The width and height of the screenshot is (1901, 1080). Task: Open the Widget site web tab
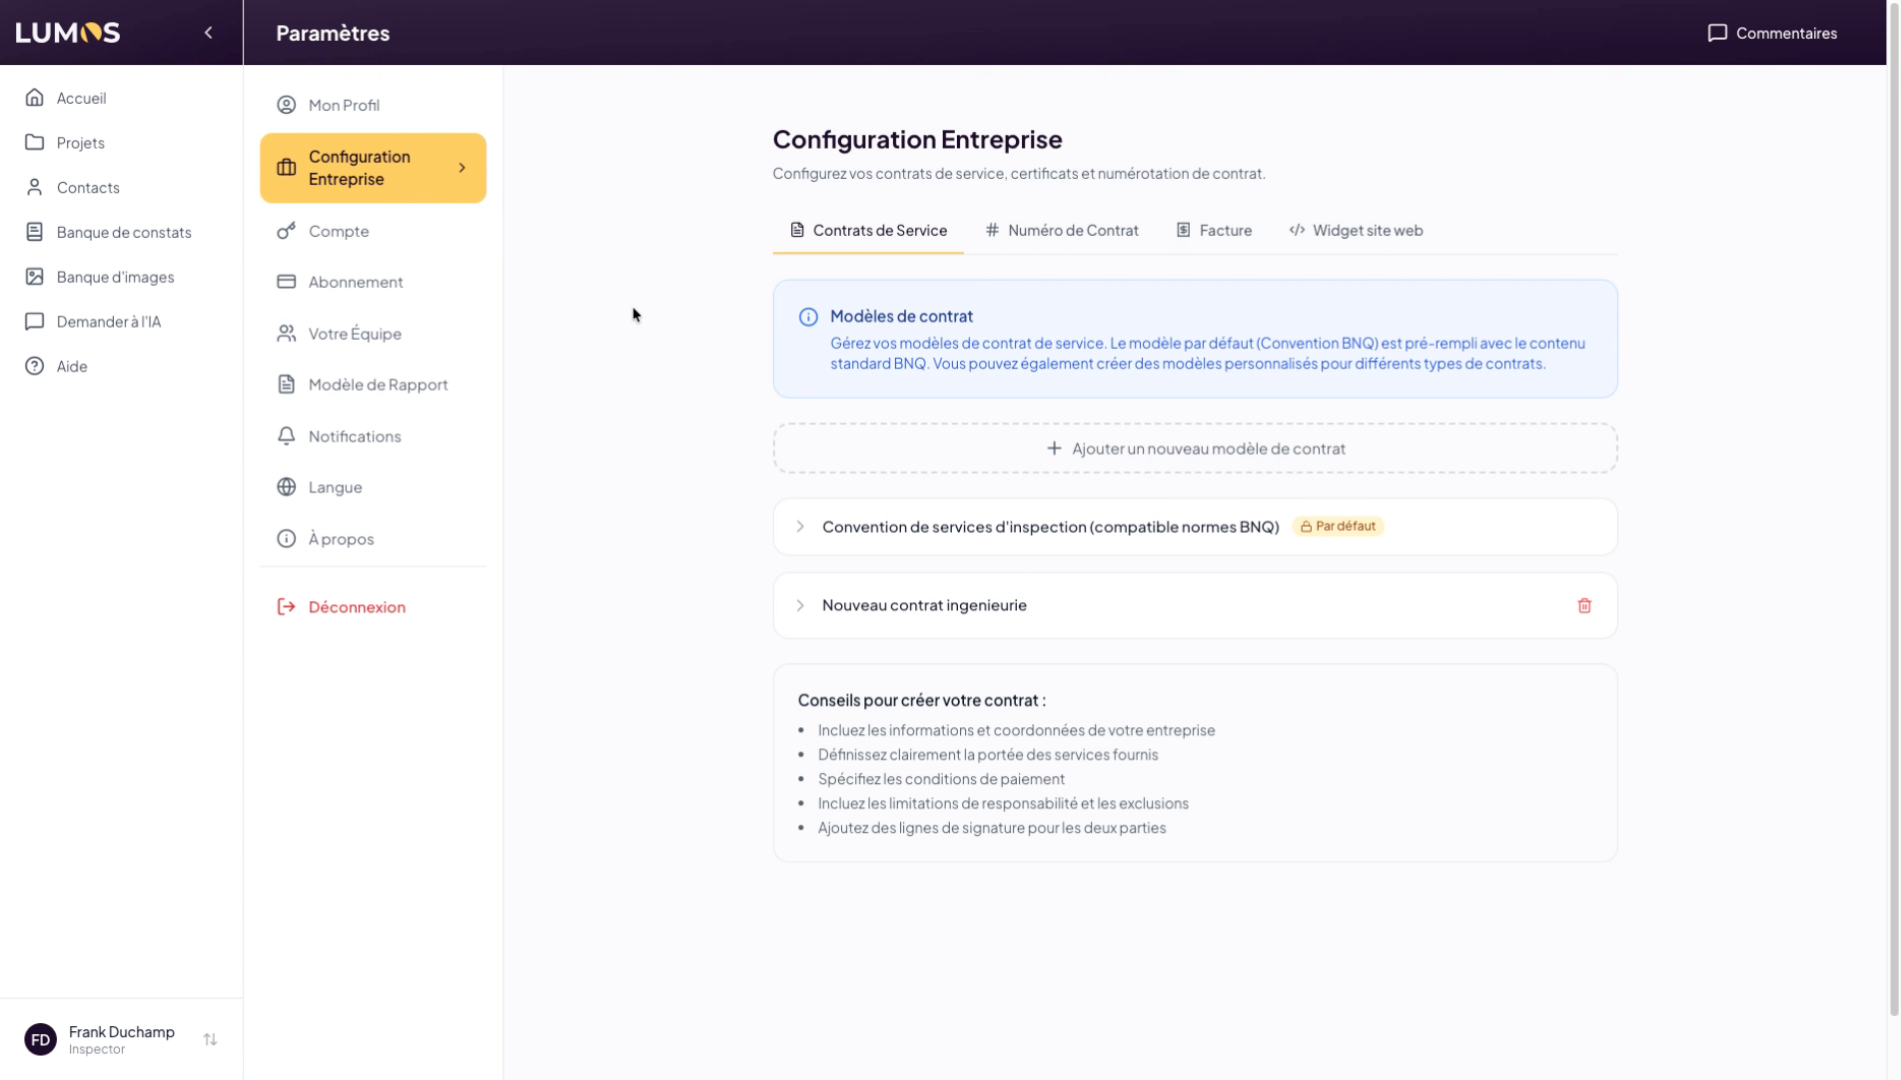pos(1356,230)
